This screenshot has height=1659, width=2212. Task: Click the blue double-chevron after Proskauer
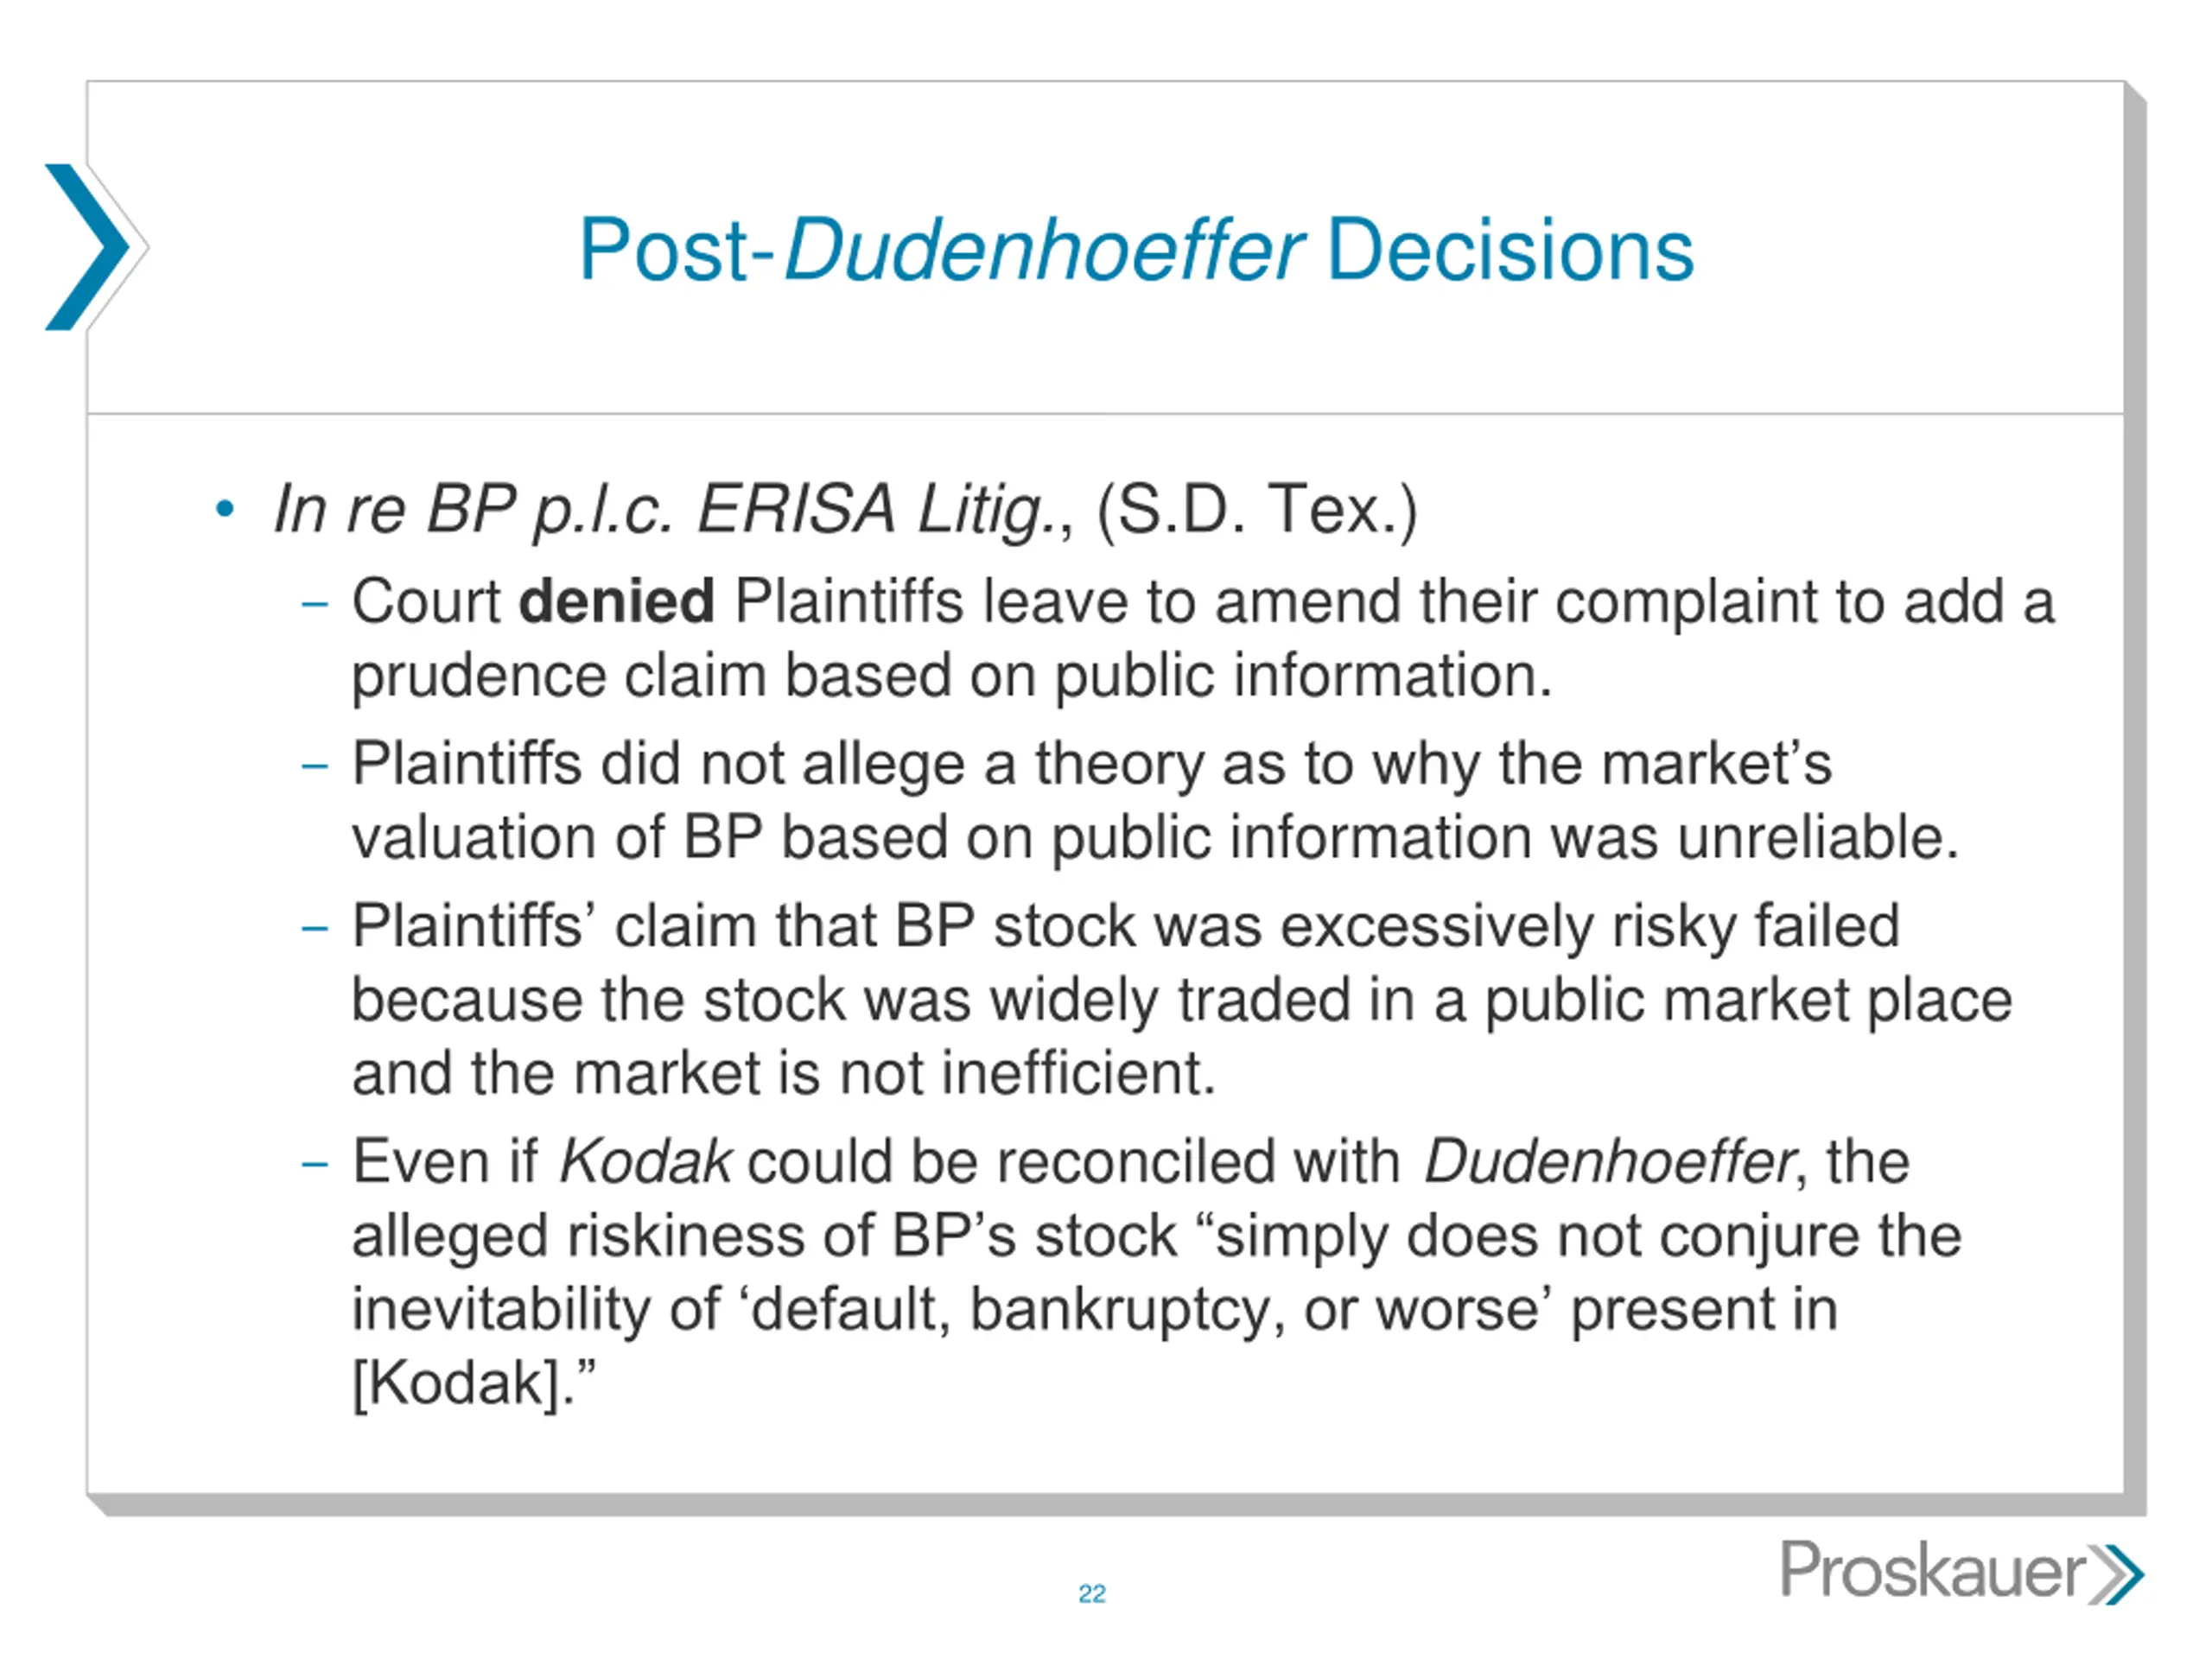2117,1575
